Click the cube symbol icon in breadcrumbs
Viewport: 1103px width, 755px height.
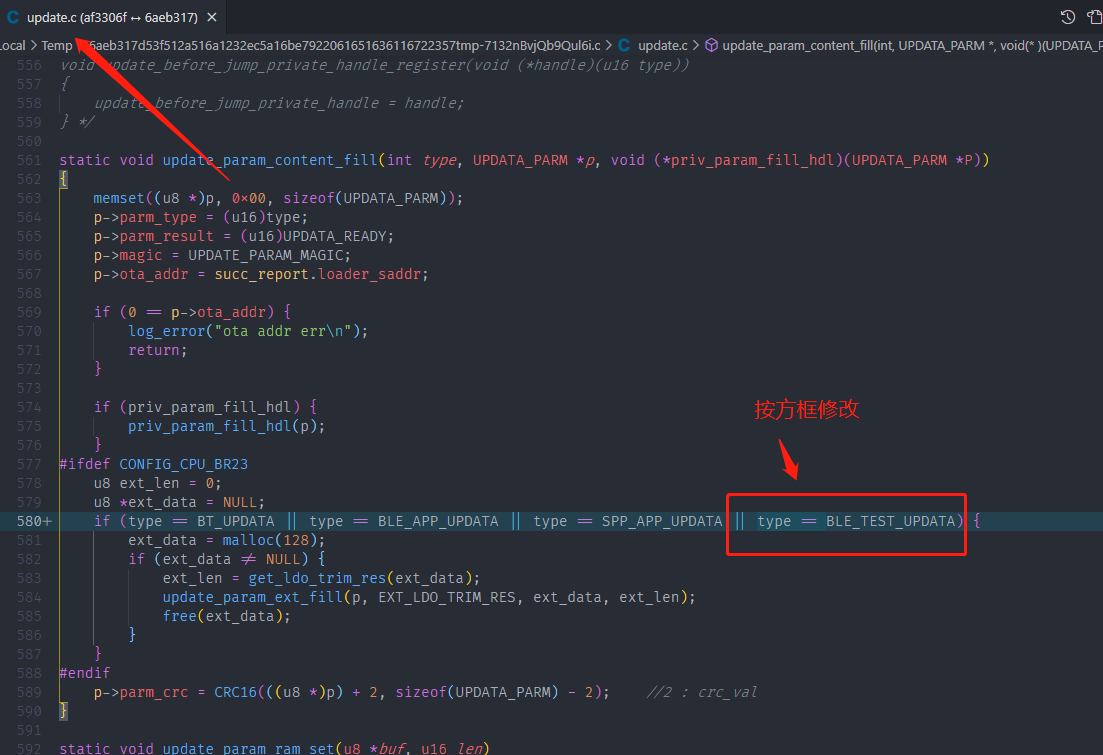pos(712,46)
